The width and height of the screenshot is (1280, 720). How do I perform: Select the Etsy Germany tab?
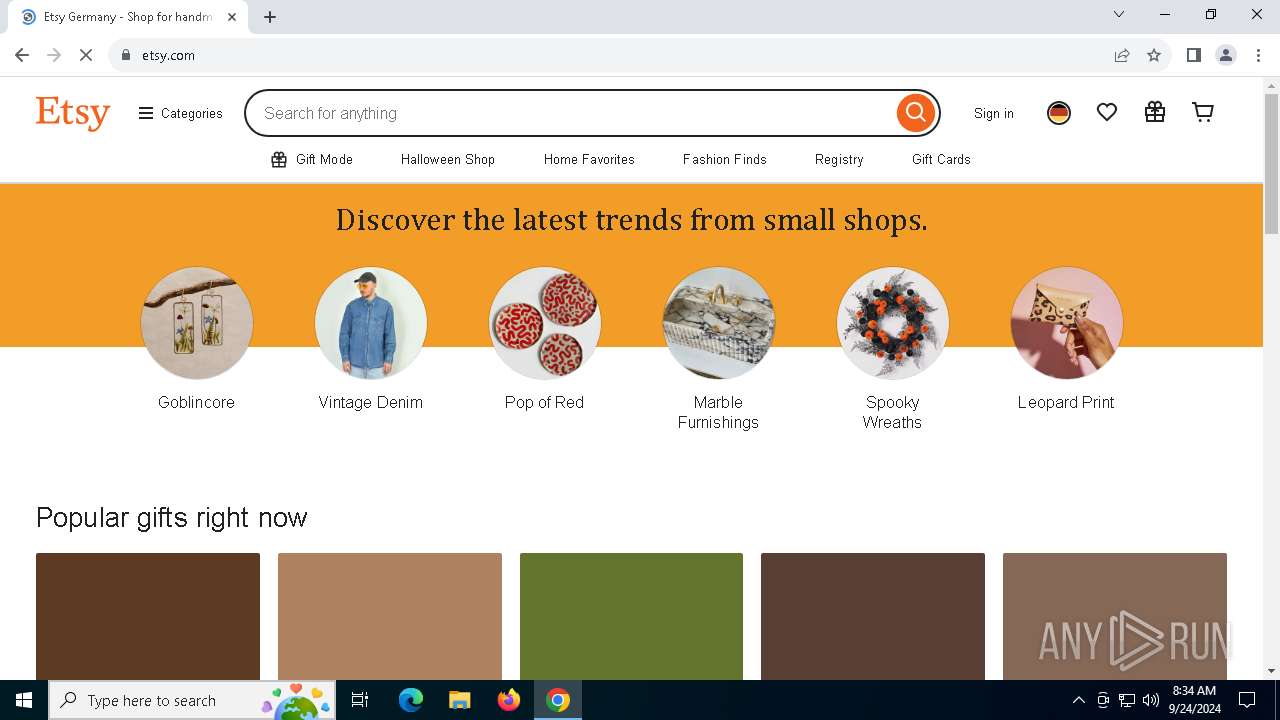click(128, 17)
